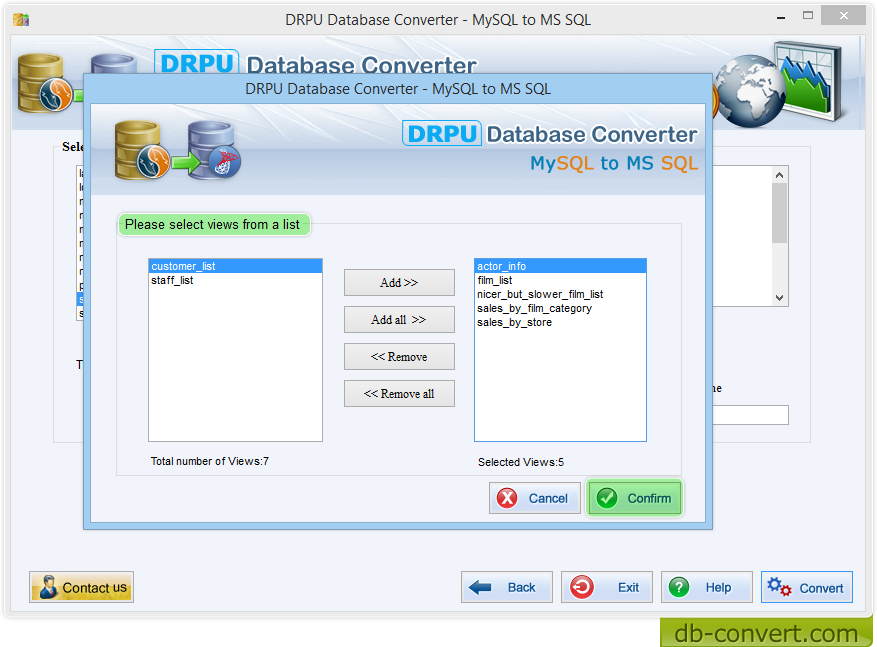
Task: Select sales_by_film_category in the selected views
Action: (x=560, y=308)
